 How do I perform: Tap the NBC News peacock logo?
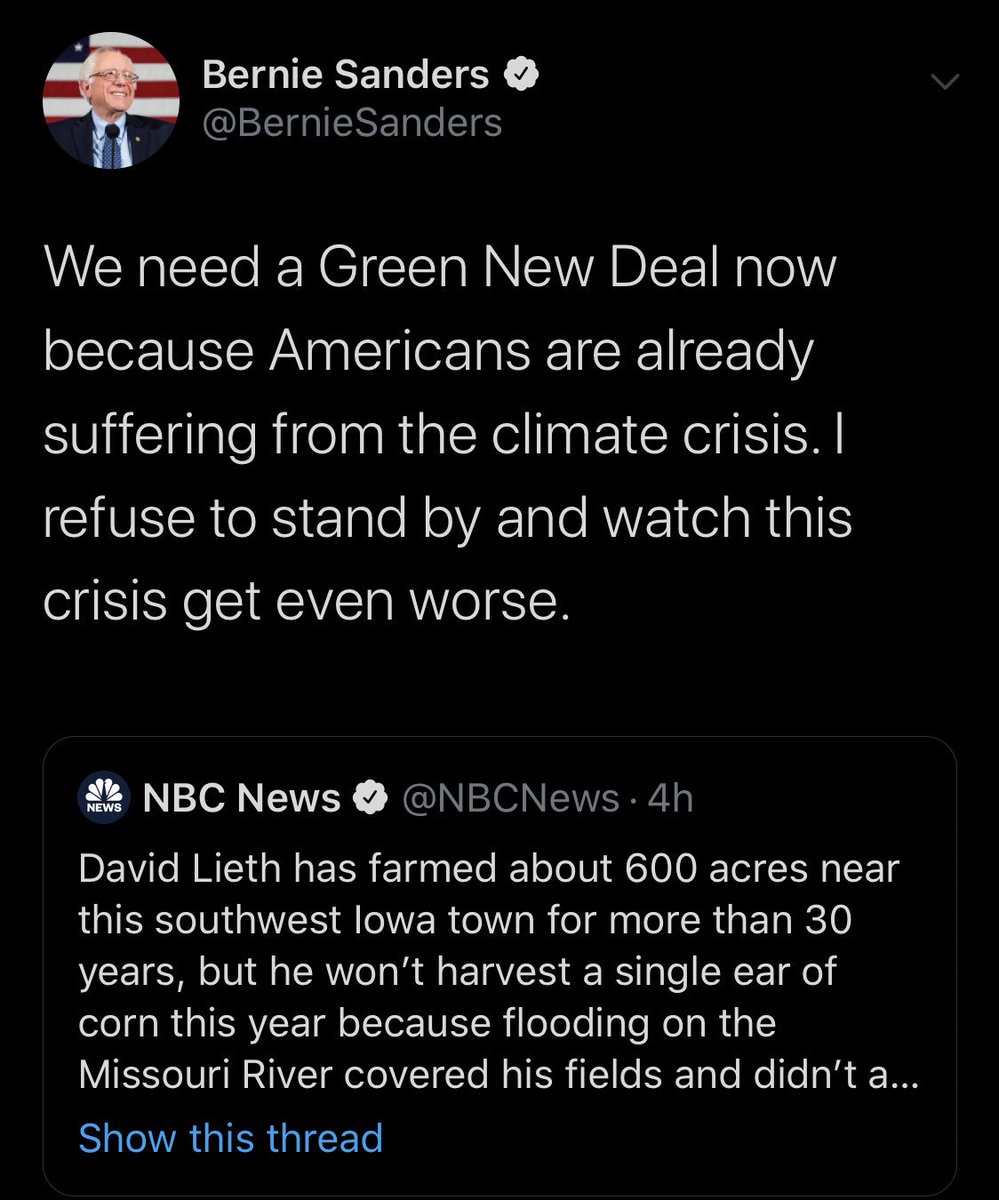click(x=104, y=798)
